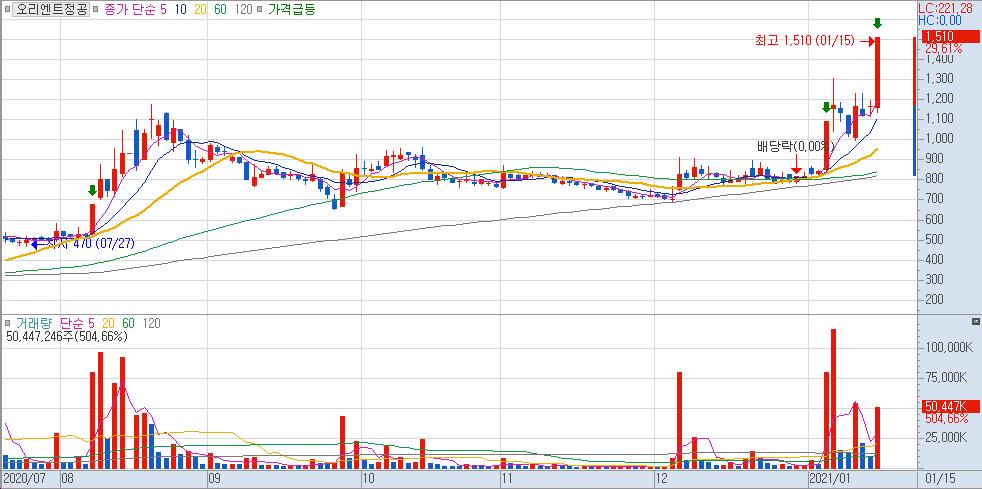
Task: Click the 최고 1,510 (01/15) label
Action: 805,41
